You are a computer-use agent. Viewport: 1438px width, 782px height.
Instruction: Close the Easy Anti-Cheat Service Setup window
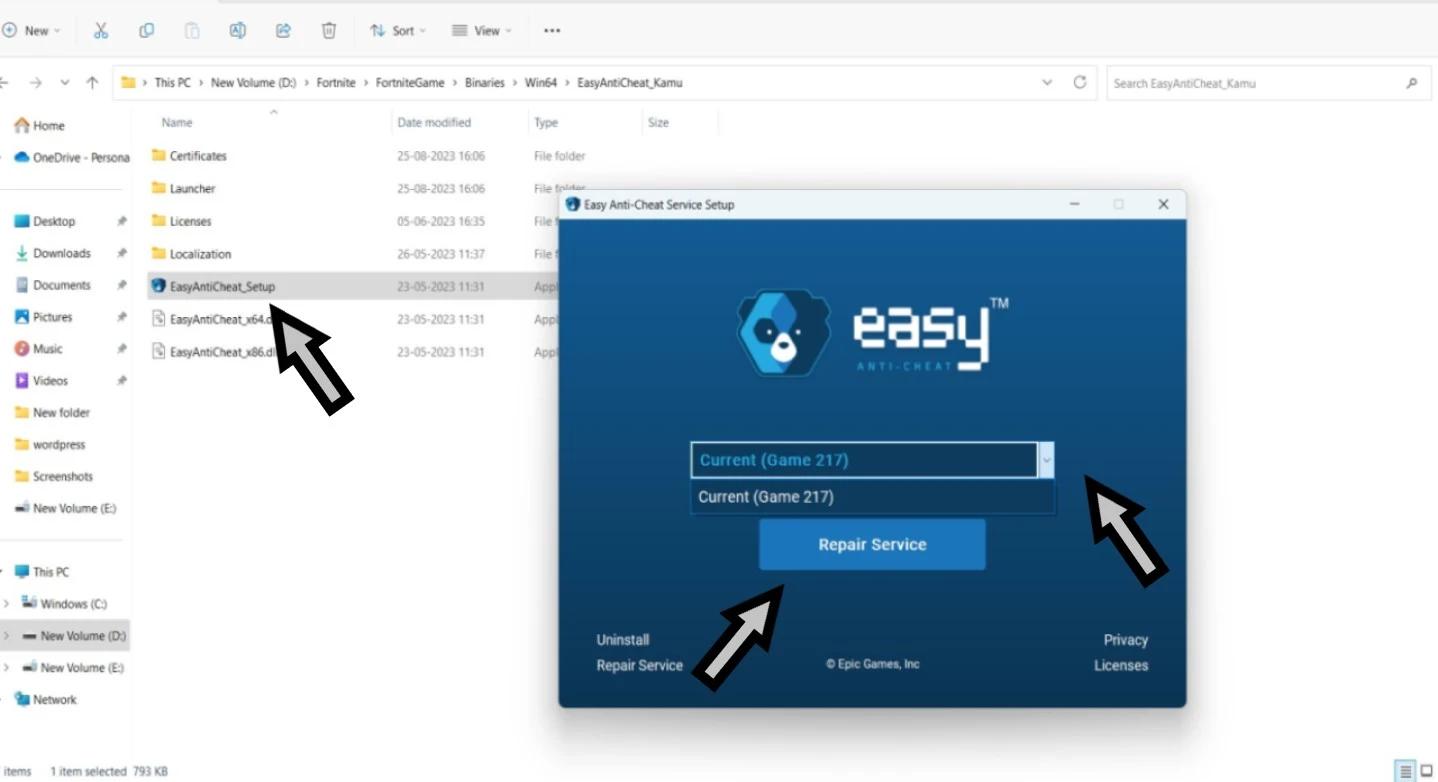(1163, 204)
